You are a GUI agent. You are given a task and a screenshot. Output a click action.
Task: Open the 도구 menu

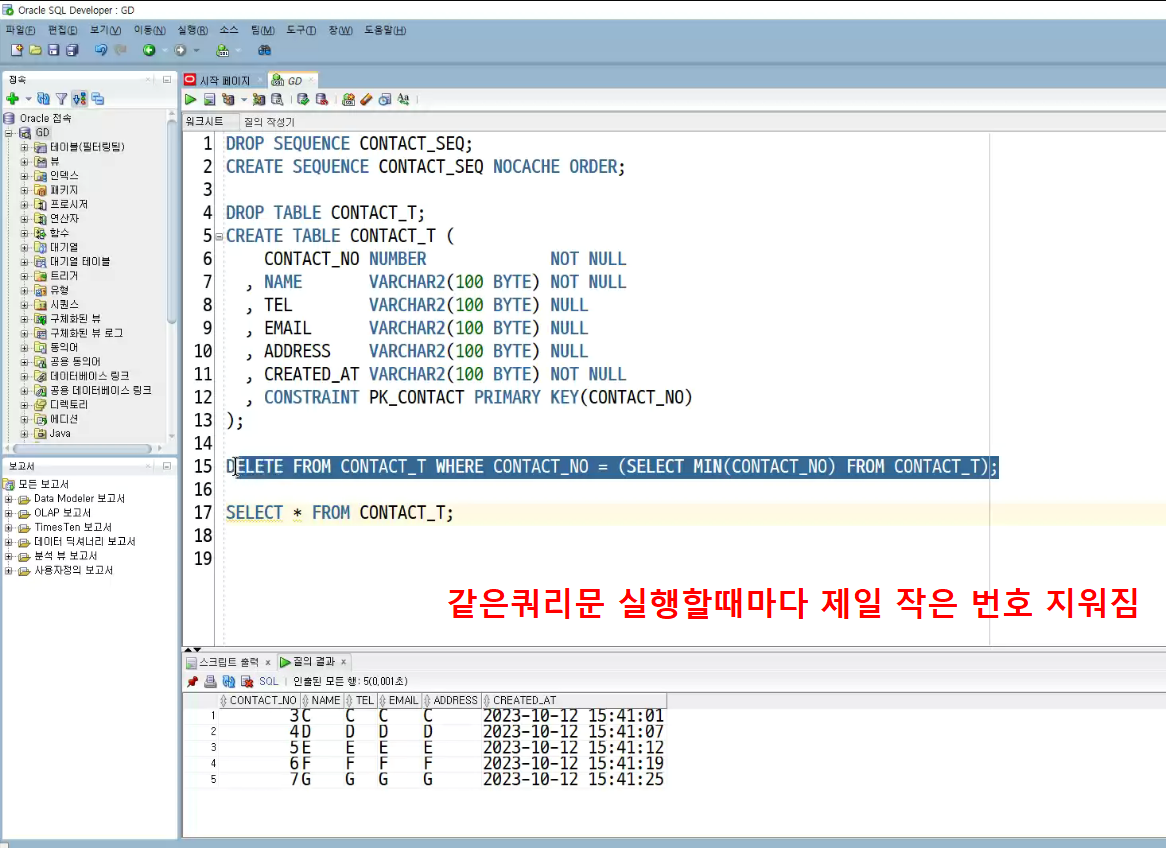[301, 30]
